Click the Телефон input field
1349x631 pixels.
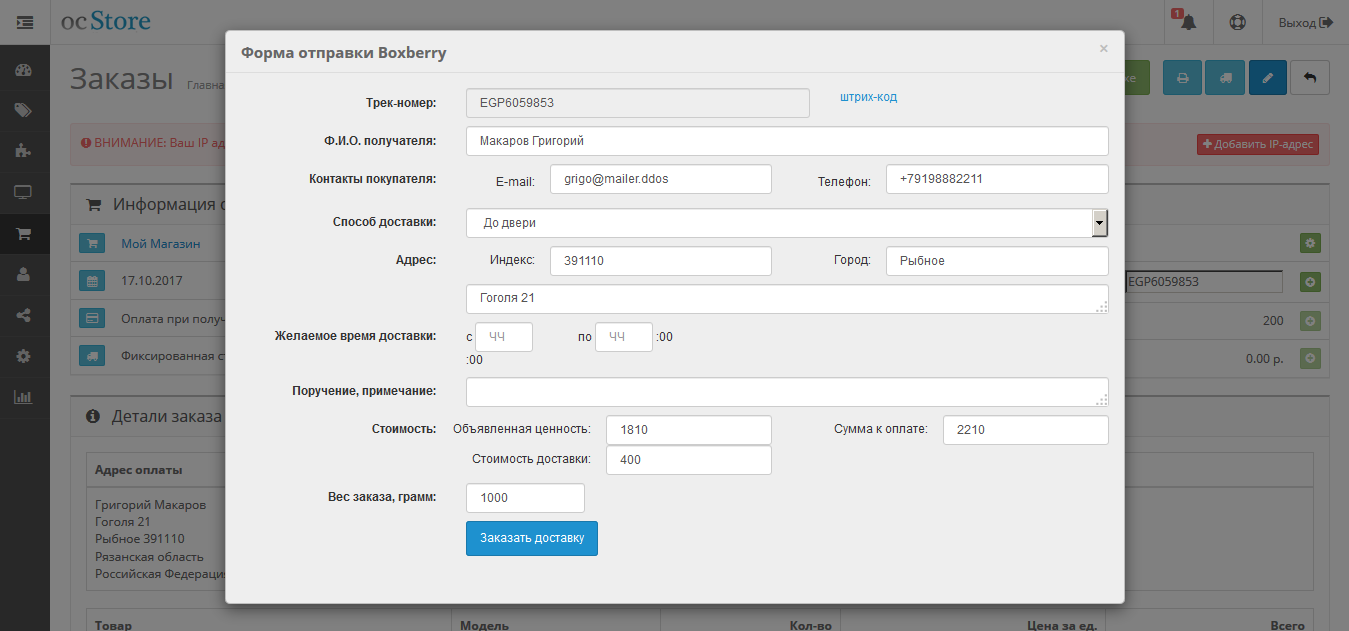(x=997, y=179)
